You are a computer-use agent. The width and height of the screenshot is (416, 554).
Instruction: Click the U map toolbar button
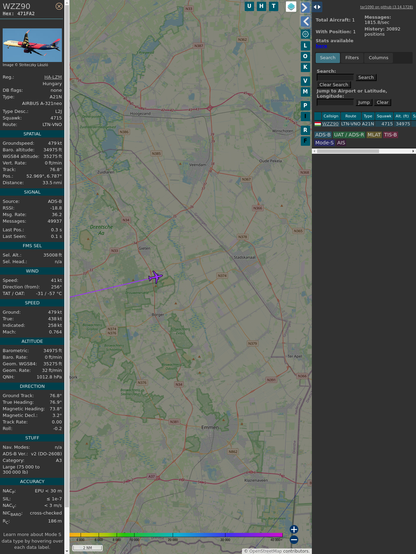[x=249, y=6]
